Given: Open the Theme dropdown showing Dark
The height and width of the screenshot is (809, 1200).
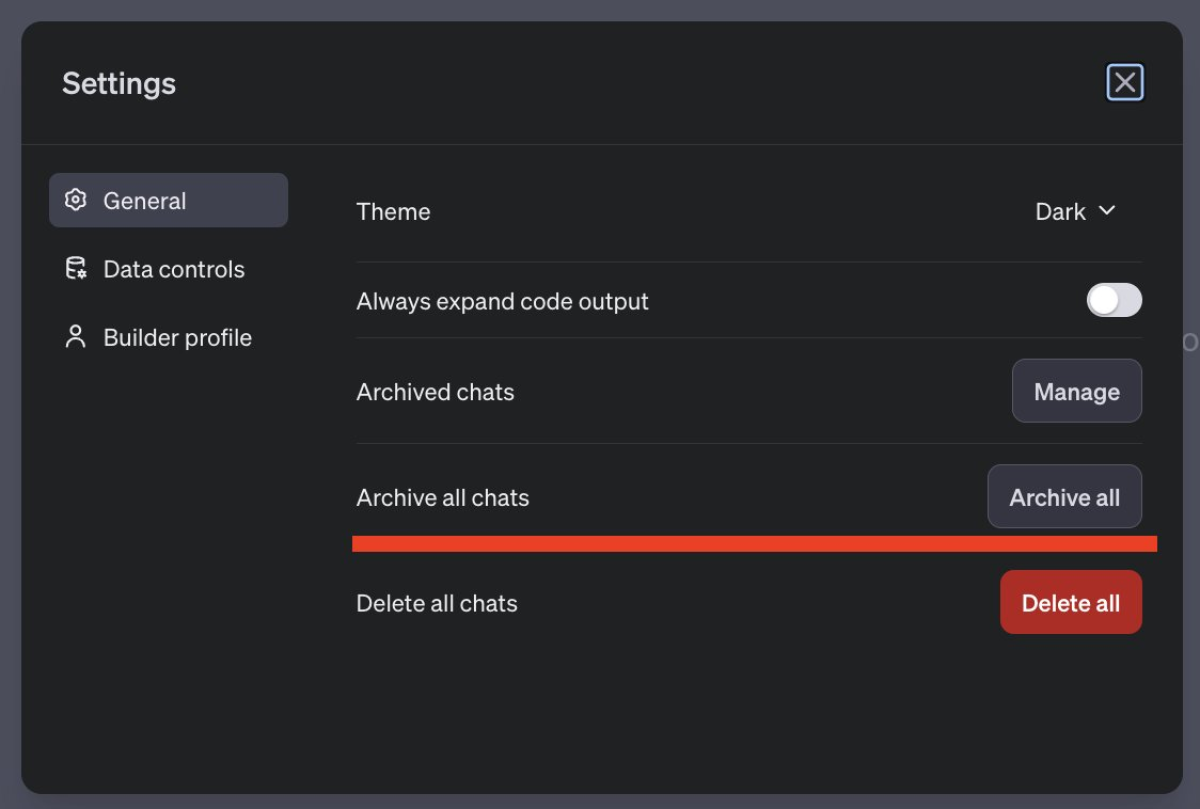Looking at the screenshot, I should pos(1061,212).
